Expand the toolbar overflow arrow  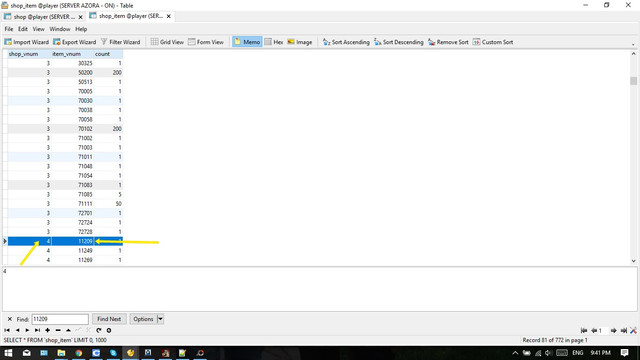(633, 44)
